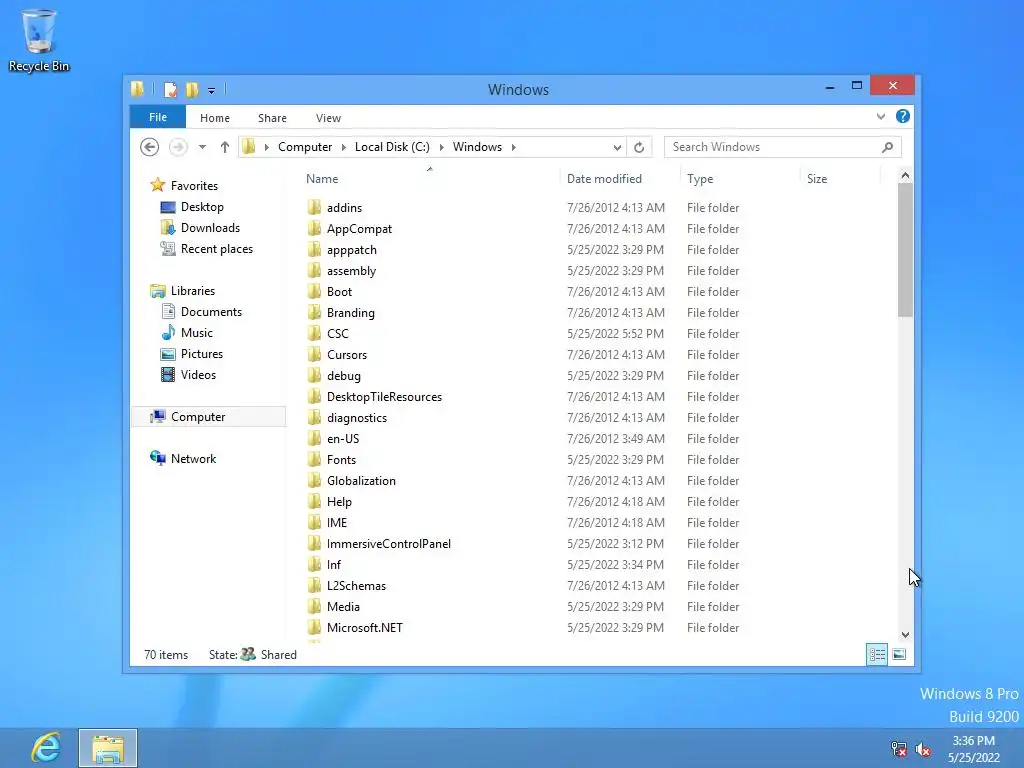Select the apppatch folder icon

[315, 249]
